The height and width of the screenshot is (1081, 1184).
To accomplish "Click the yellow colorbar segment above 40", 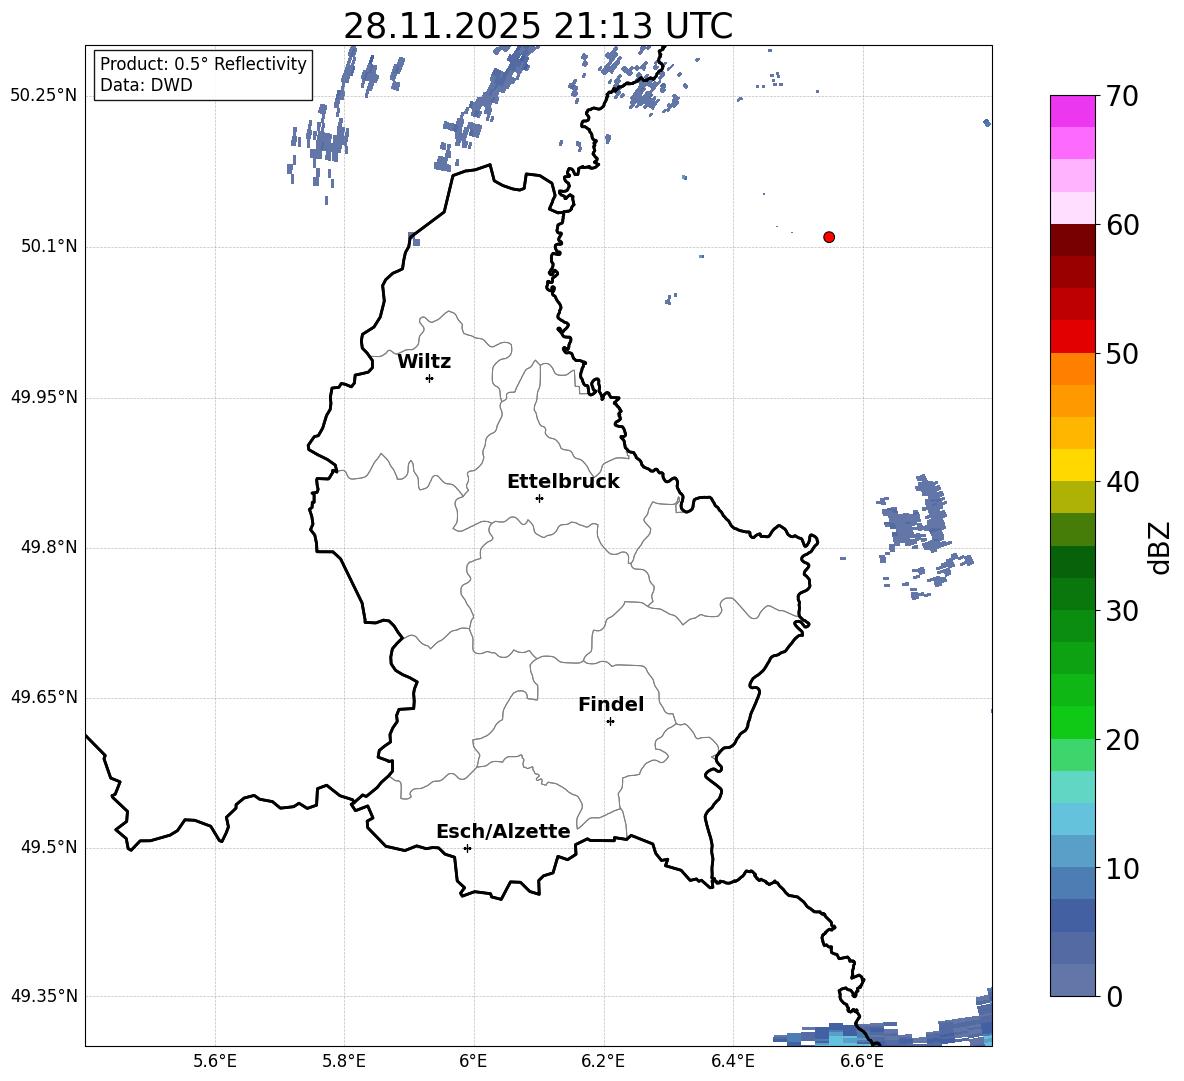I will coord(1073,465).
